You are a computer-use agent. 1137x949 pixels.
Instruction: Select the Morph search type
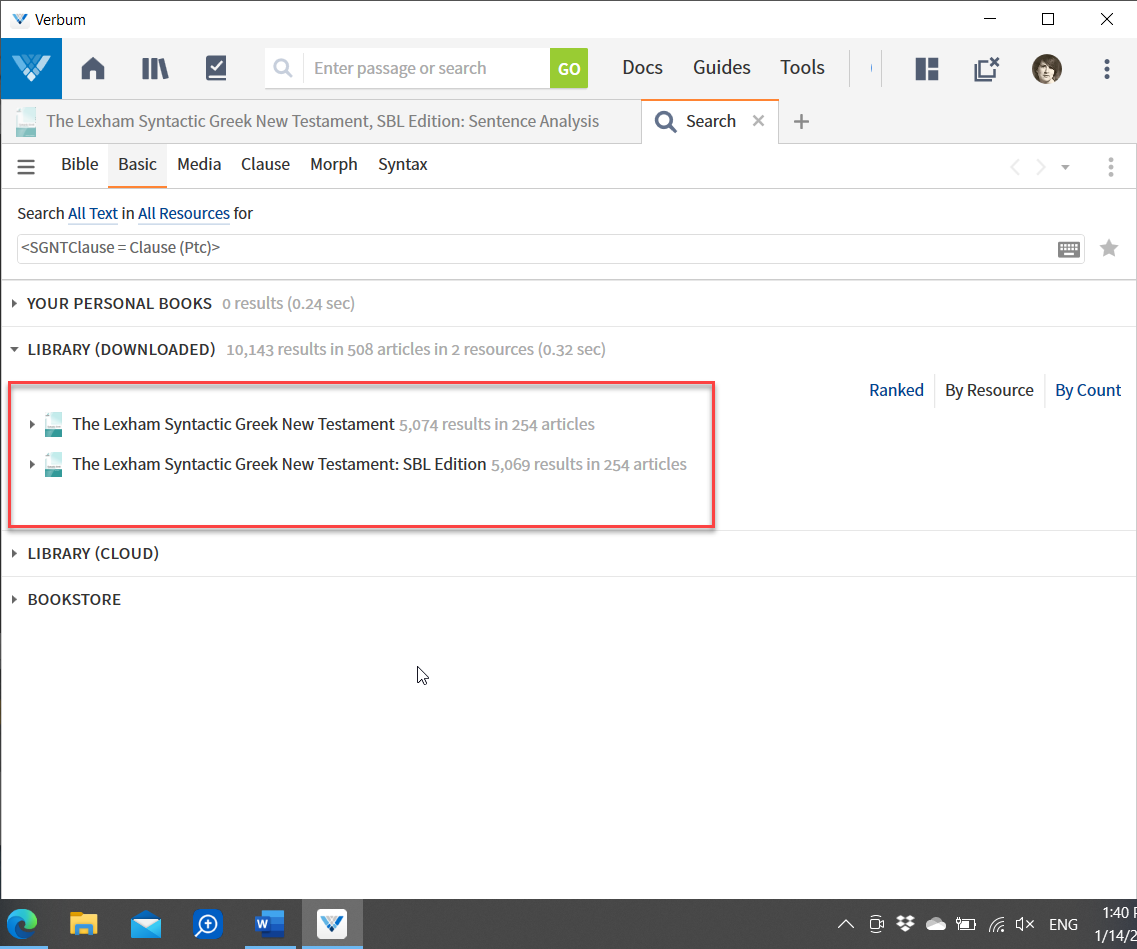click(334, 165)
